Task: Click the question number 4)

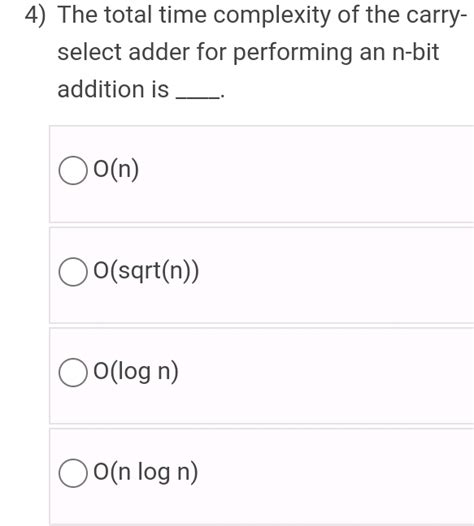Action: point(36,15)
